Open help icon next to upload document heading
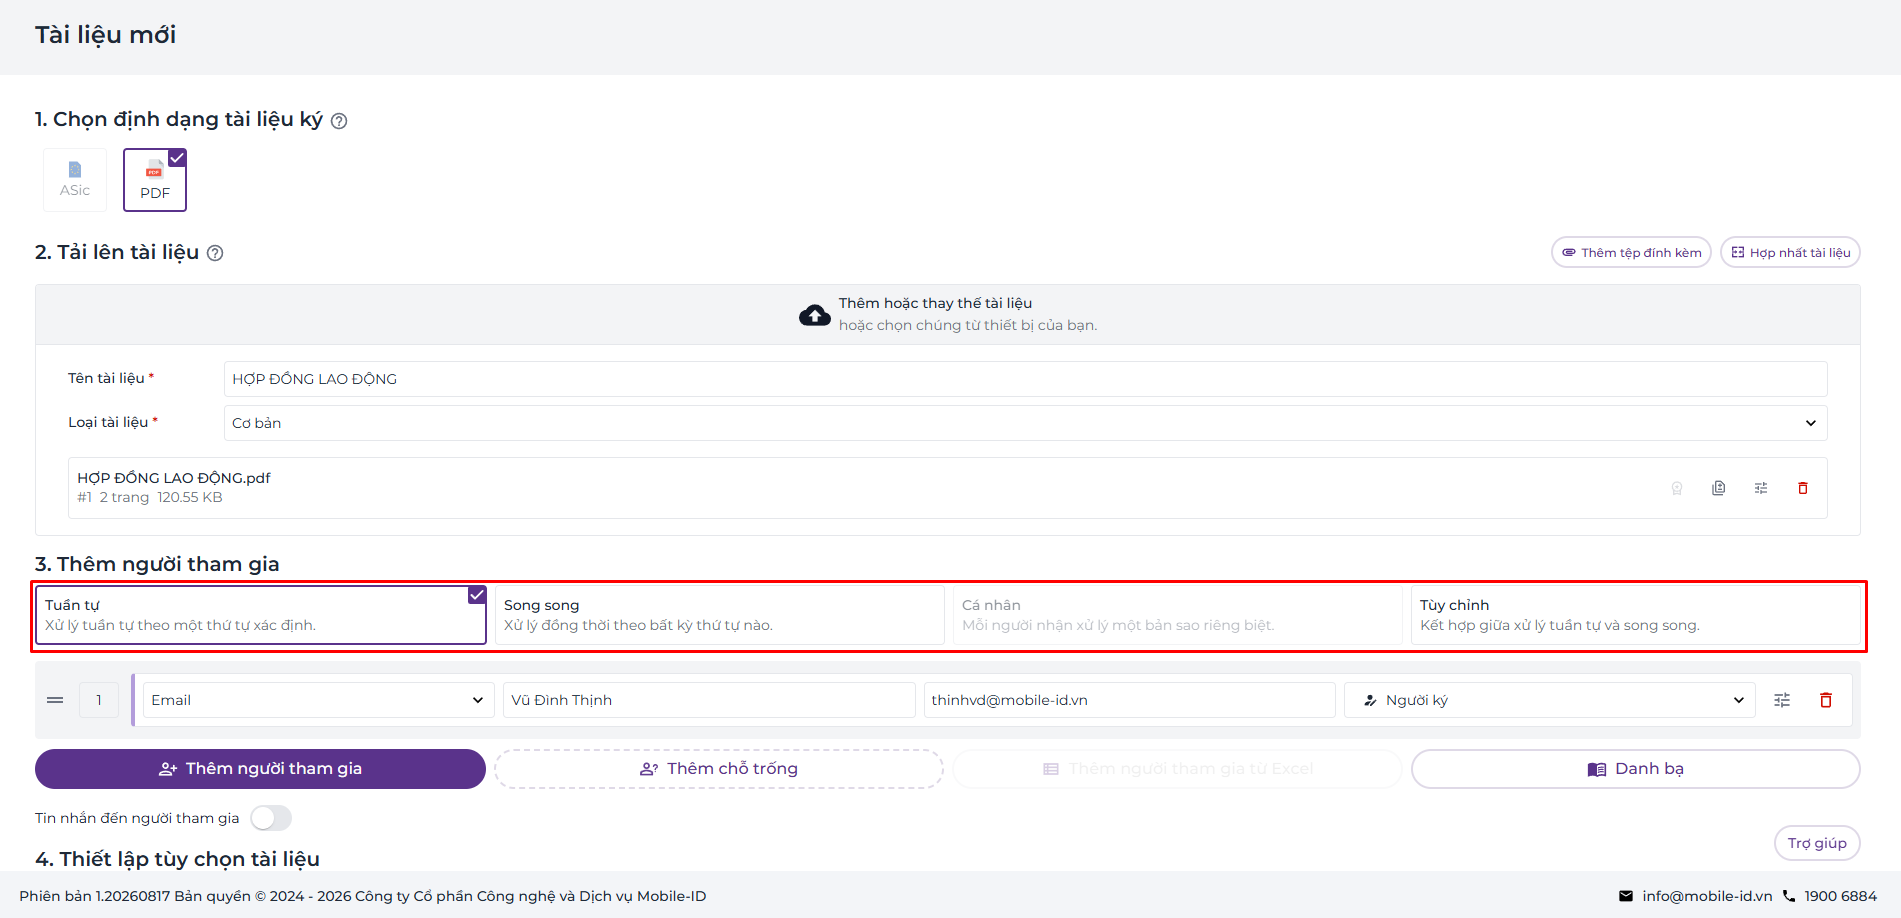The image size is (1901, 918). [215, 253]
